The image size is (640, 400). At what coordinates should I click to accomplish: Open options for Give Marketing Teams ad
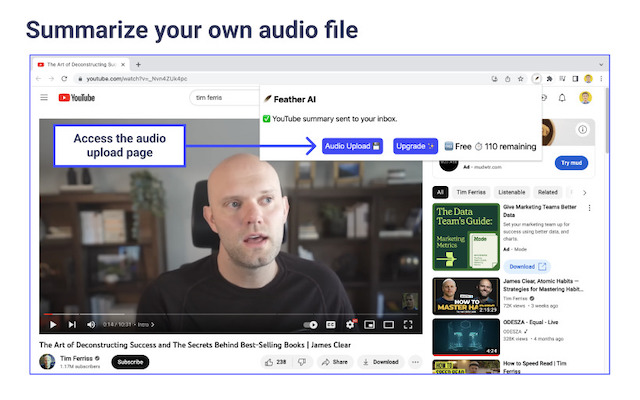pos(589,208)
